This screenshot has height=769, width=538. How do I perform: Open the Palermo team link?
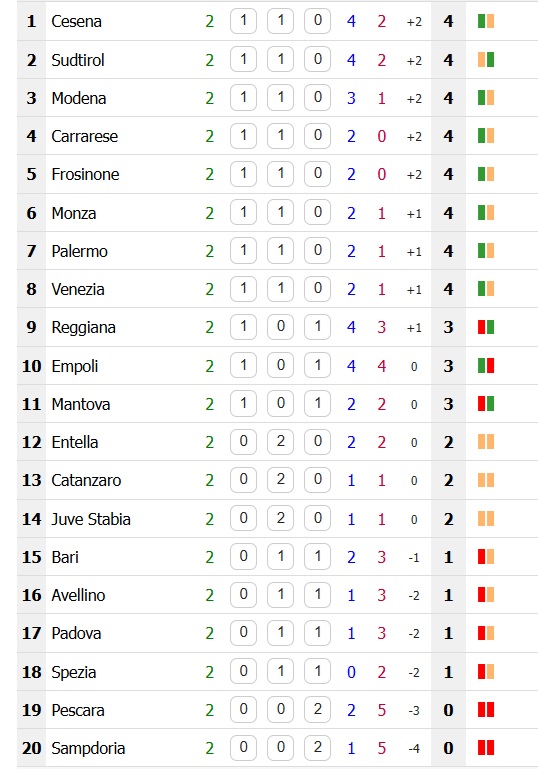pyautogui.click(x=79, y=251)
